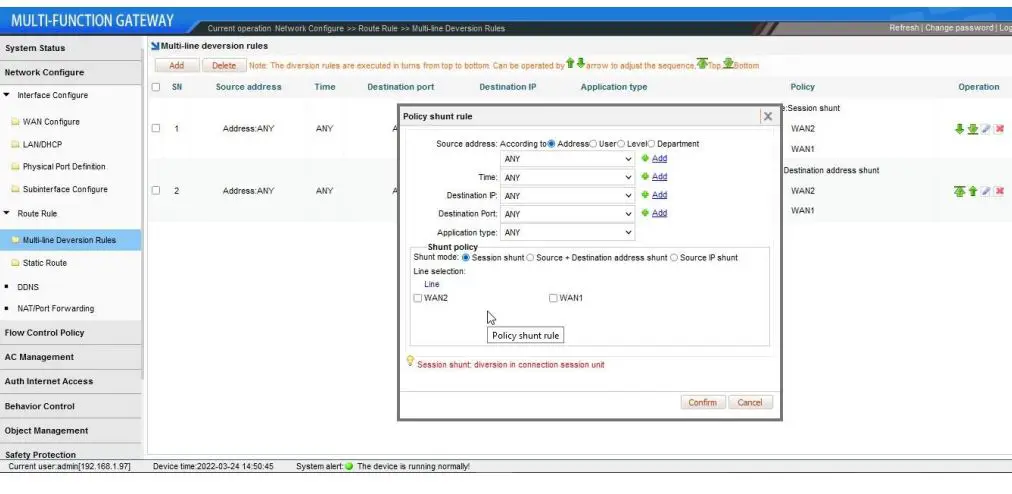The image size is (1012, 494).
Task: Close the Policy shunt rule dialog
Action: 767,116
